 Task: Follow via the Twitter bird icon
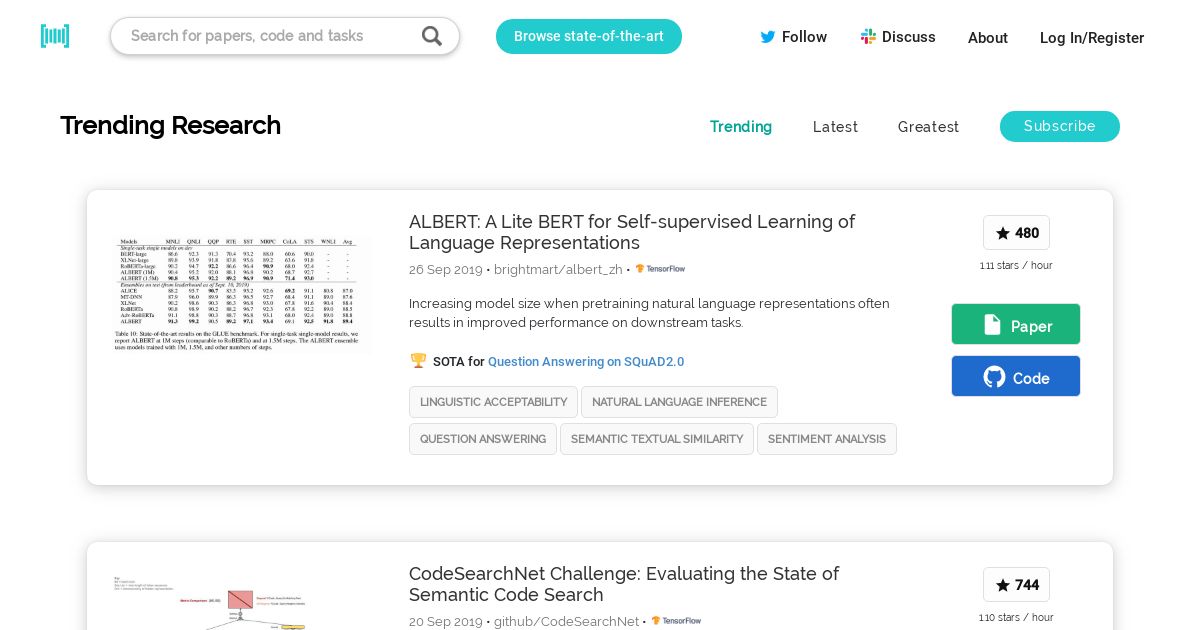coord(768,37)
